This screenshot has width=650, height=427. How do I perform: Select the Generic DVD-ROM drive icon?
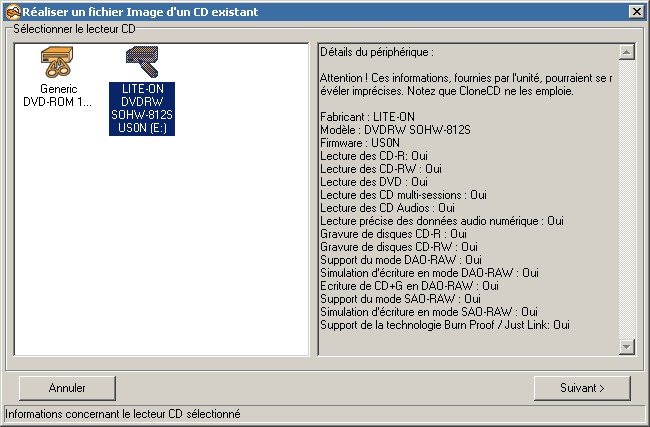[57, 61]
